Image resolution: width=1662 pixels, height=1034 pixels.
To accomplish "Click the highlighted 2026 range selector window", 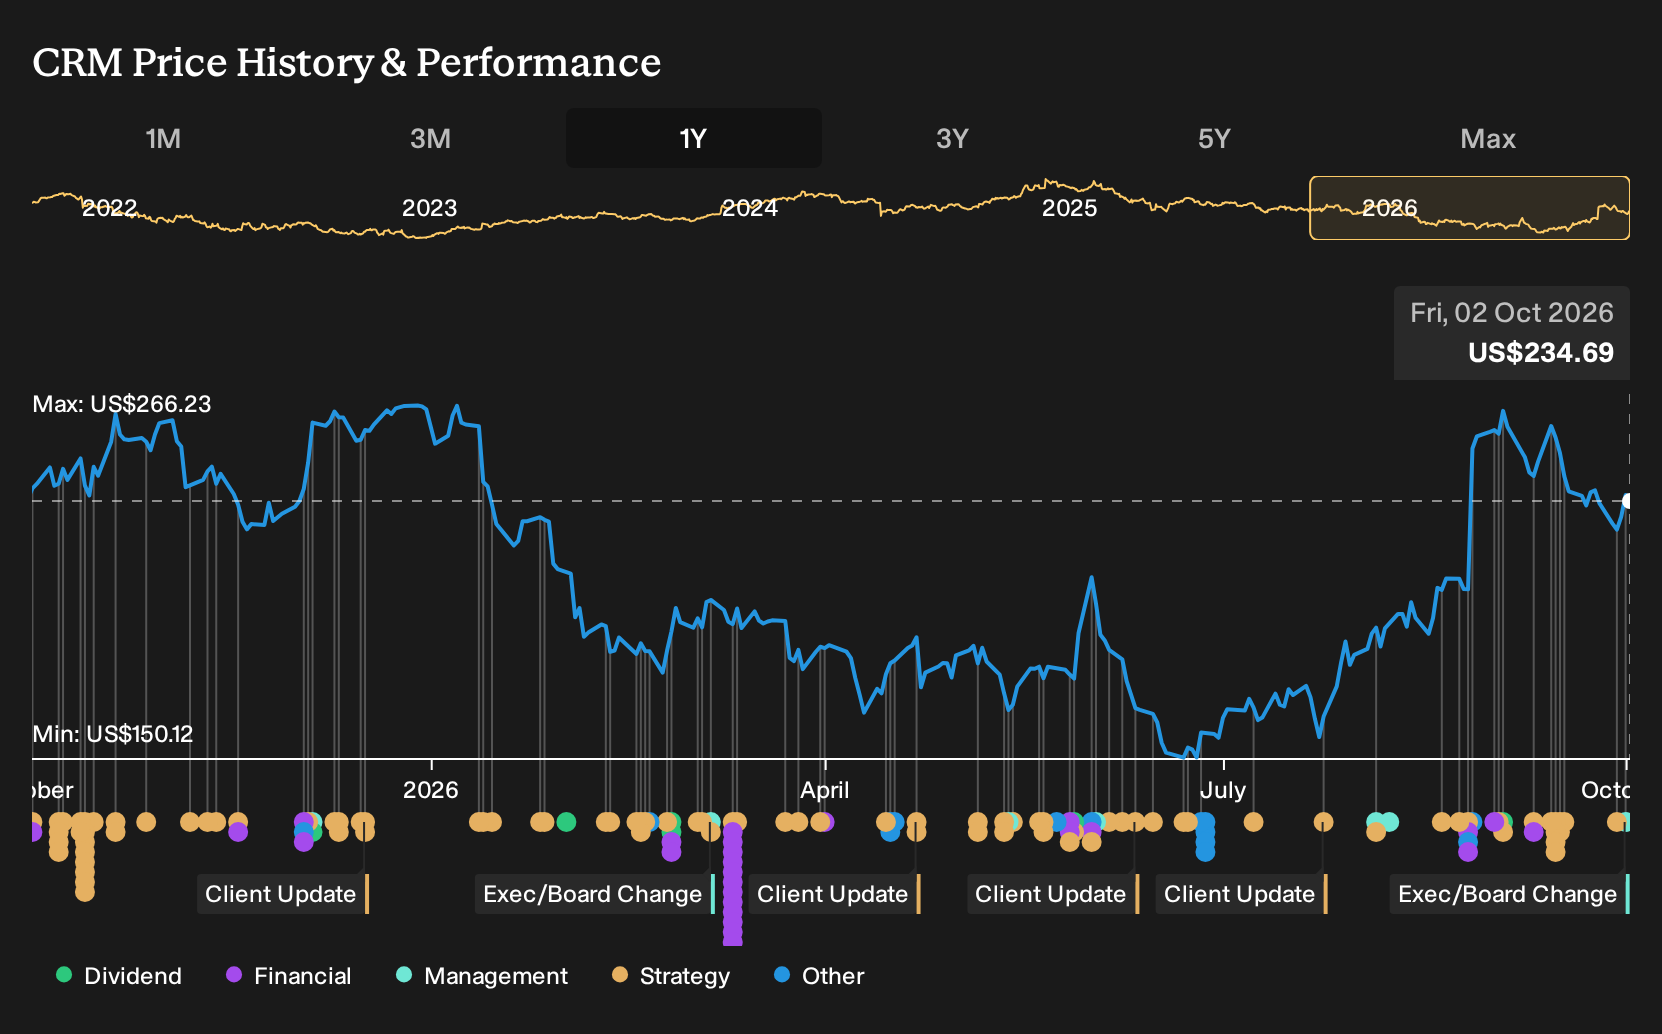I will tap(1469, 208).
